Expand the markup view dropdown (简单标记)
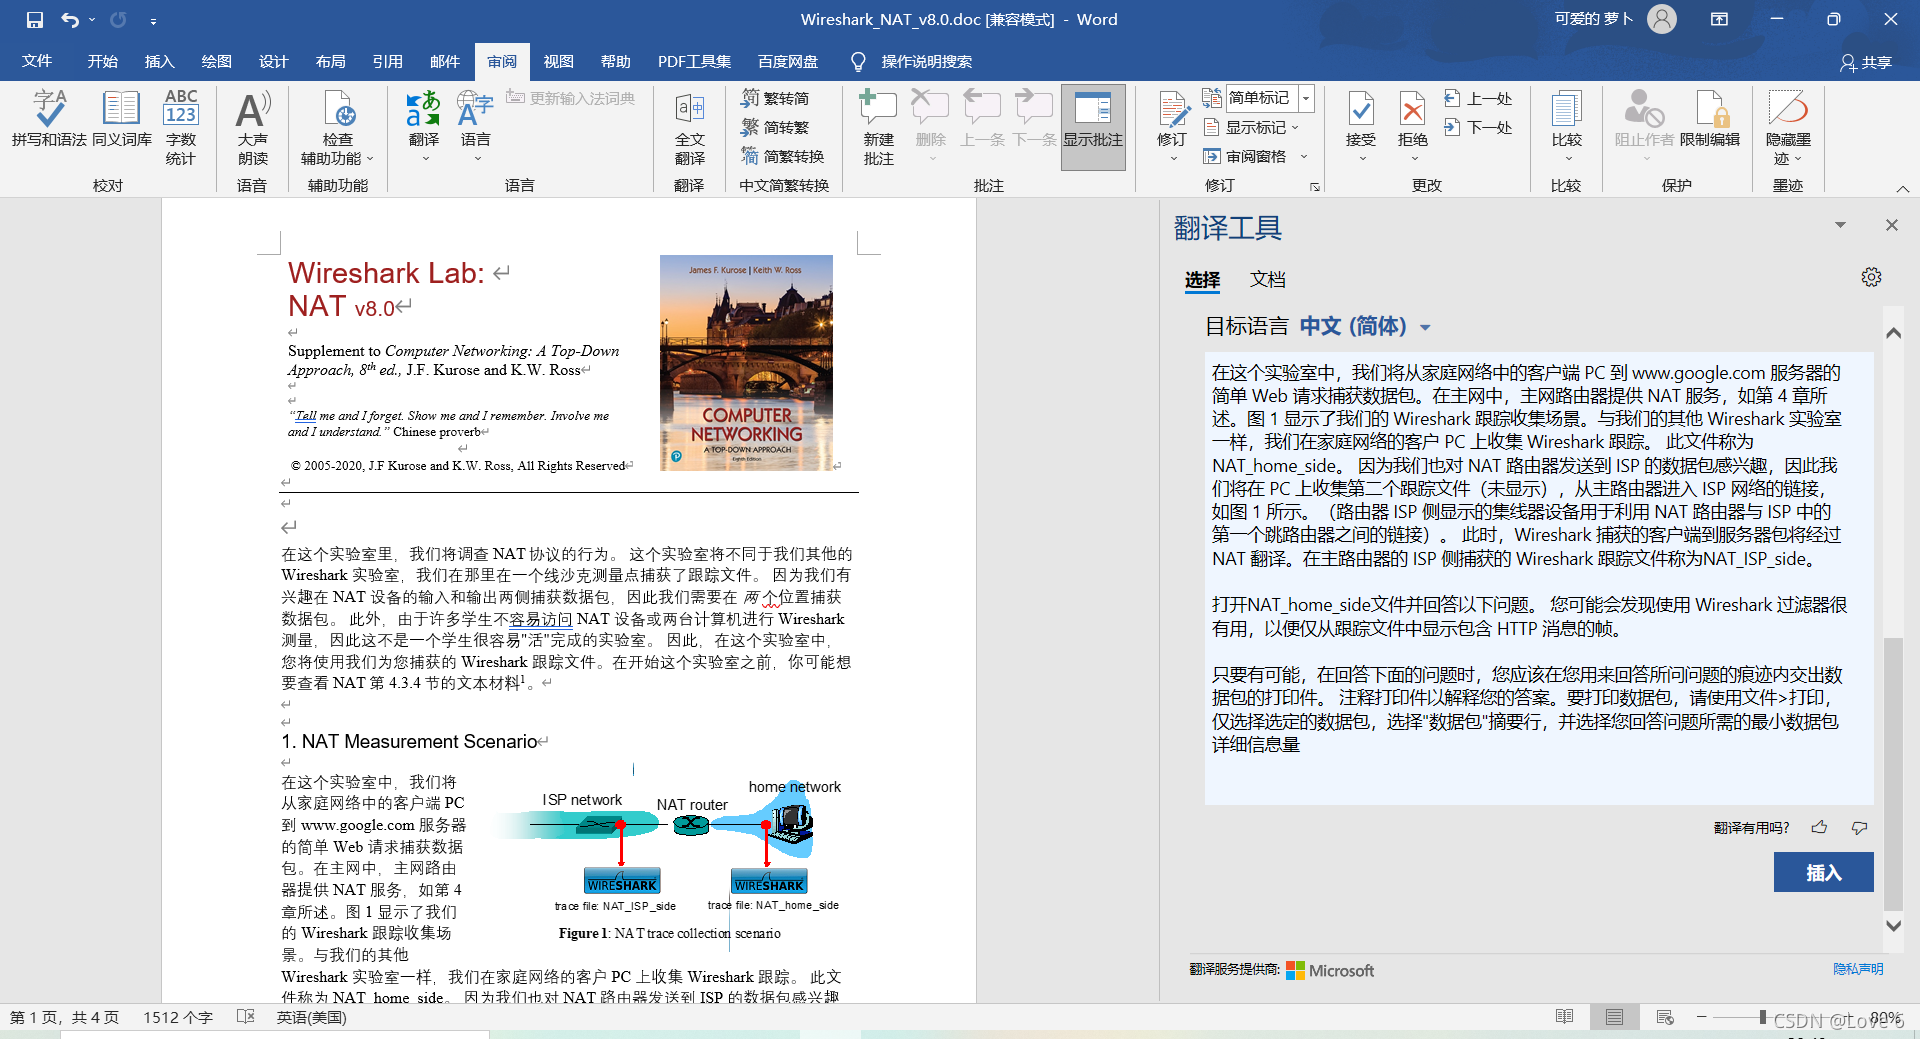 point(1306,98)
